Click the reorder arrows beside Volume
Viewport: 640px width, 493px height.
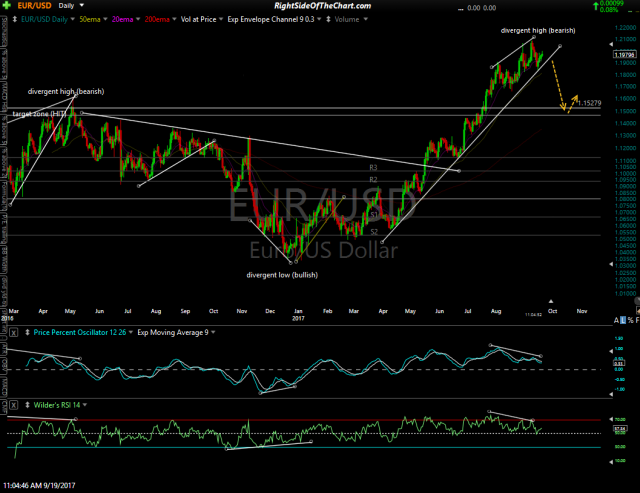[328, 19]
